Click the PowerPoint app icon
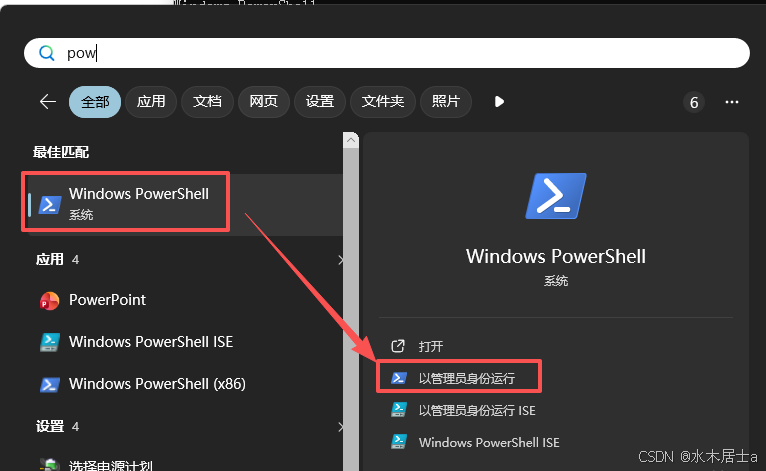This screenshot has width=766, height=471. (49, 301)
